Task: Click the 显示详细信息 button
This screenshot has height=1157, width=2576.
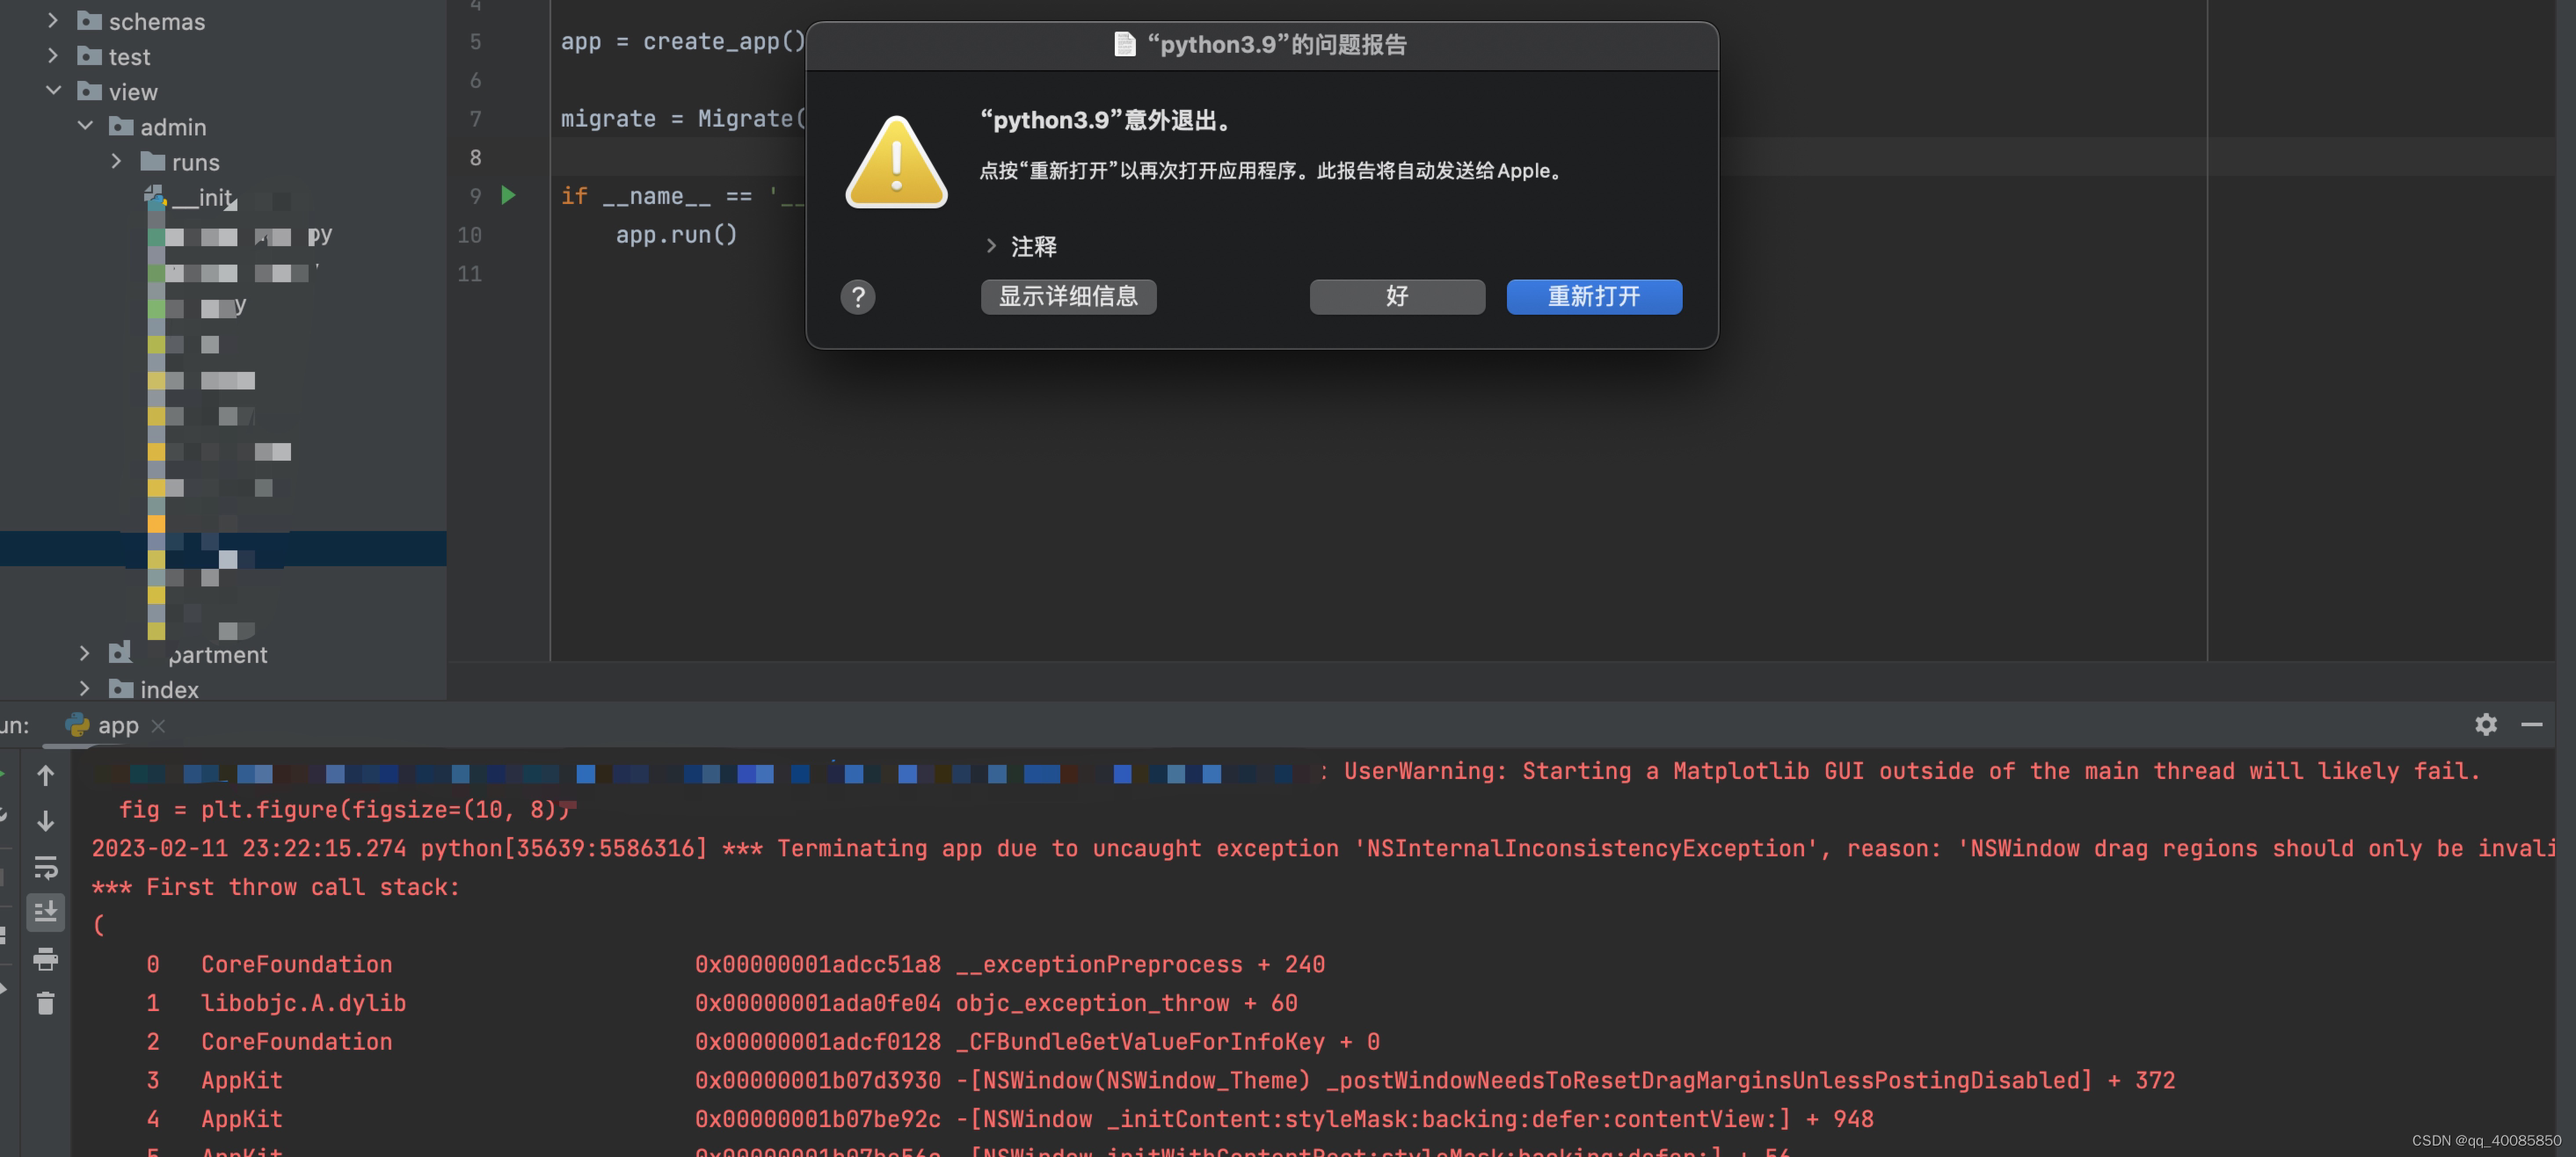Action: point(1068,297)
